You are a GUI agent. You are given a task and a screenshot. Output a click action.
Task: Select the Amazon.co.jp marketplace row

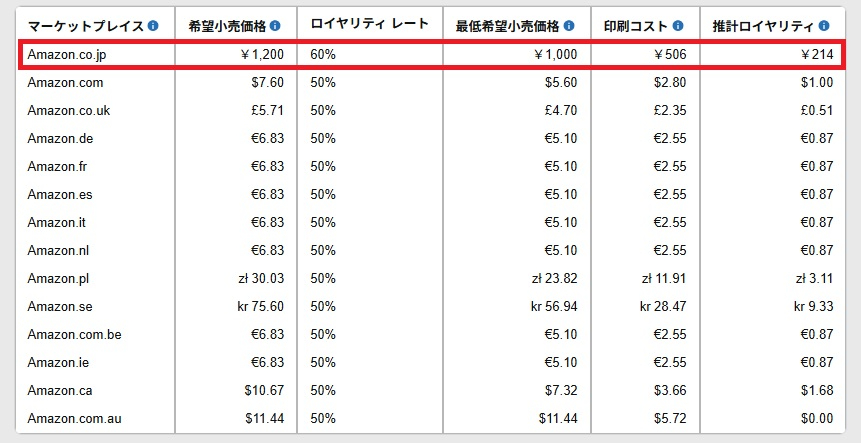coord(430,54)
